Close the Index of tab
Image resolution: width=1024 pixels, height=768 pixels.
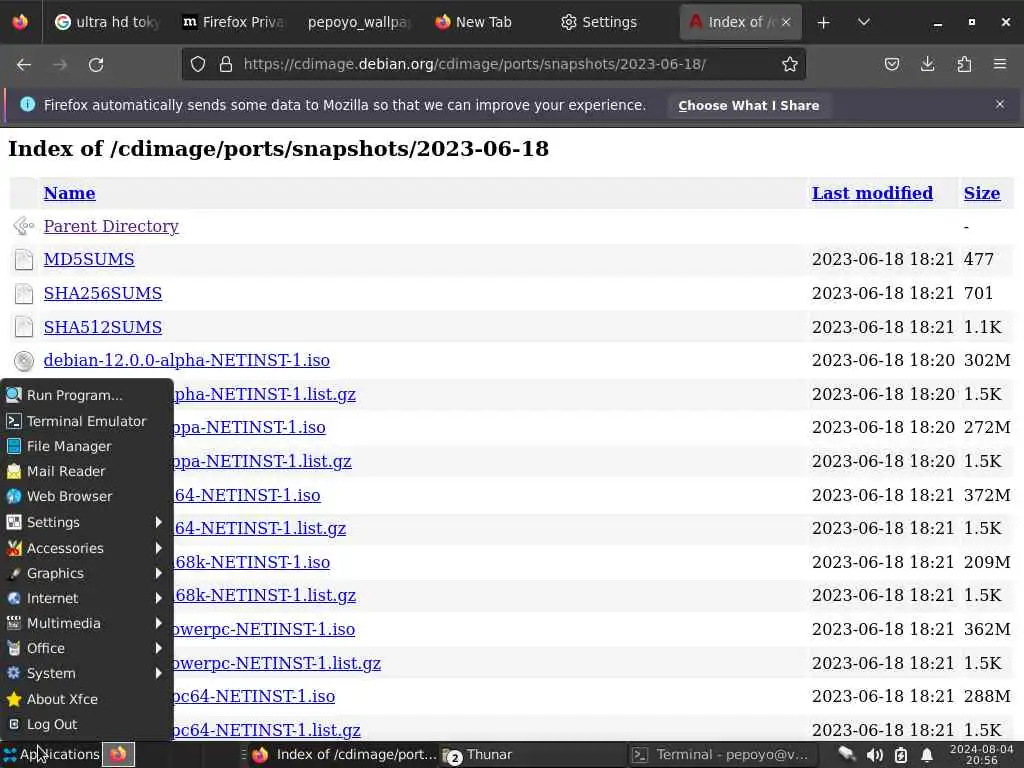pos(786,22)
